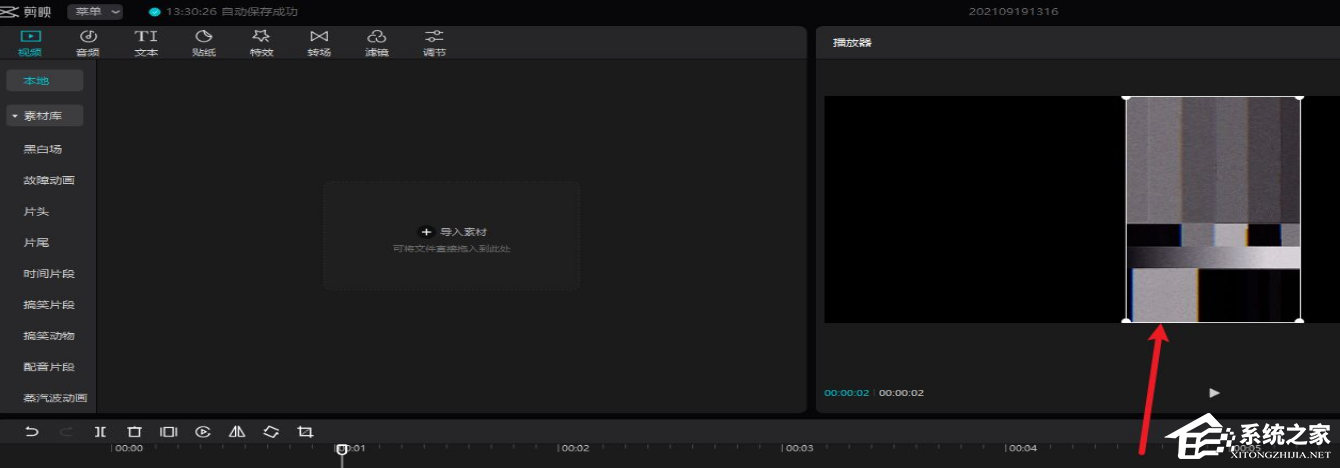
Task: Click the current time 00:00:02 readout
Action: pyautogui.click(x=847, y=393)
